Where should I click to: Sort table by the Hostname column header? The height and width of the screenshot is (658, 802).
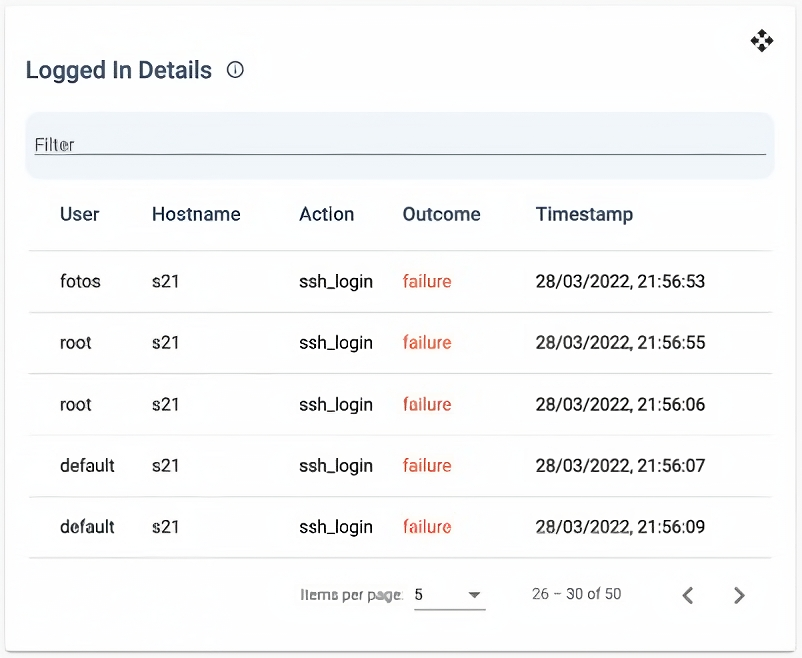click(x=196, y=214)
